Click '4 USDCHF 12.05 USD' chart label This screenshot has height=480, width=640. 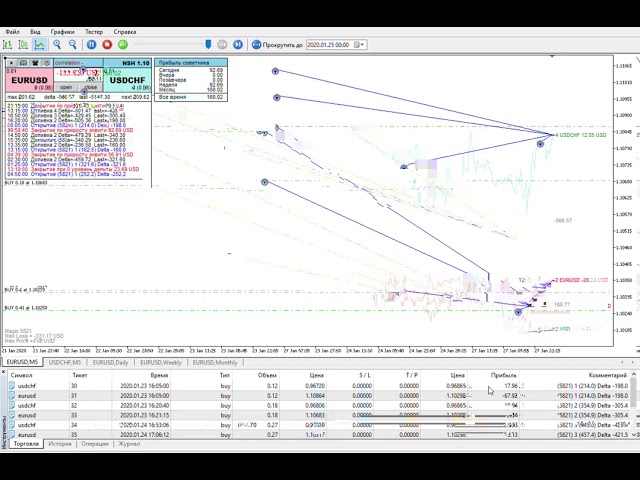(x=580, y=135)
